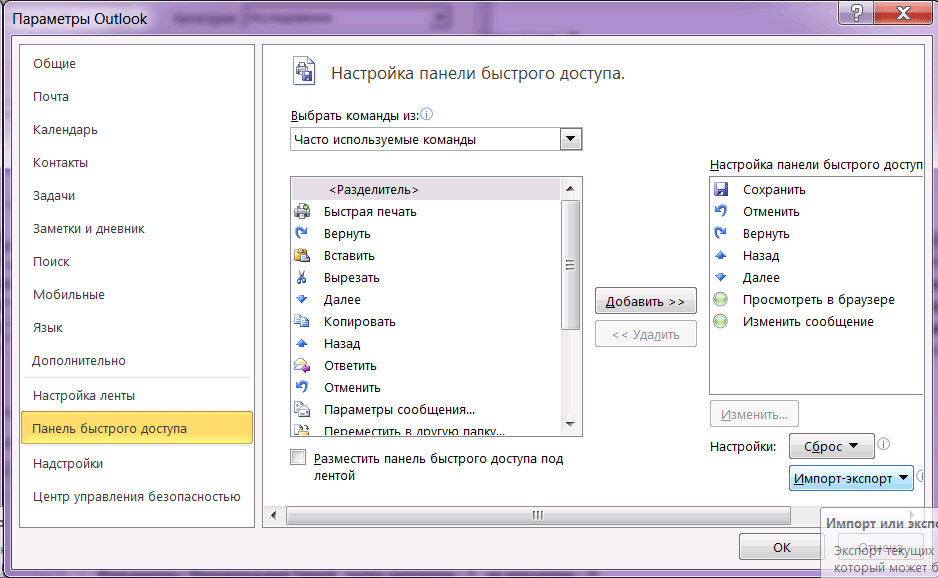Click the Reply envelope icon
The image size is (938, 578).
point(302,366)
